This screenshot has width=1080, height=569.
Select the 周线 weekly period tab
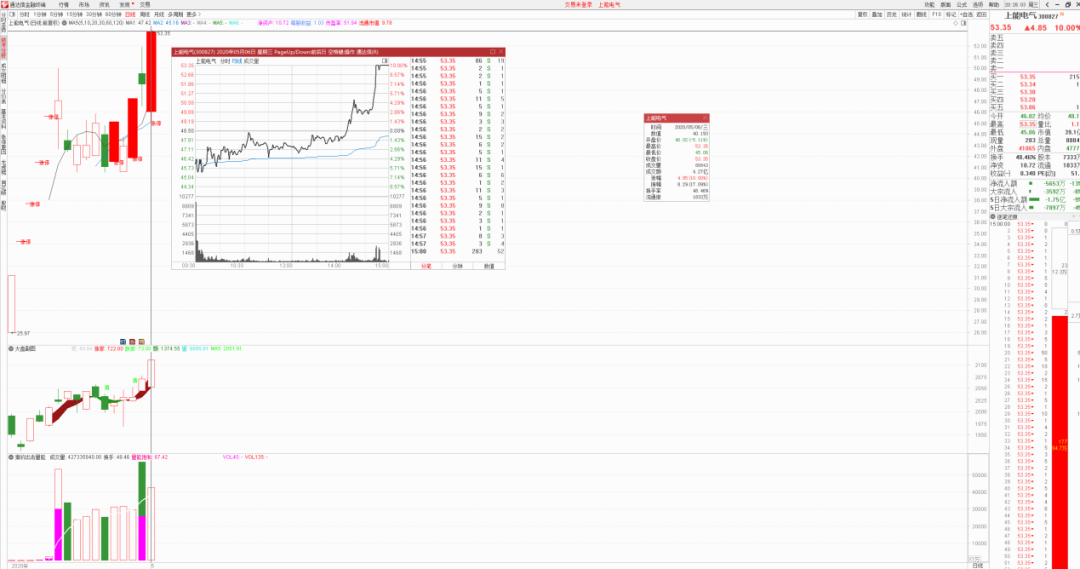pyautogui.click(x=145, y=14)
